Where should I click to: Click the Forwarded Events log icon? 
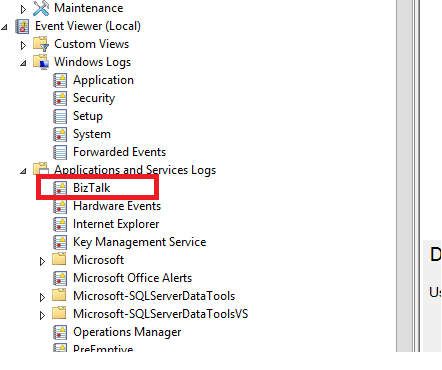[x=60, y=152]
